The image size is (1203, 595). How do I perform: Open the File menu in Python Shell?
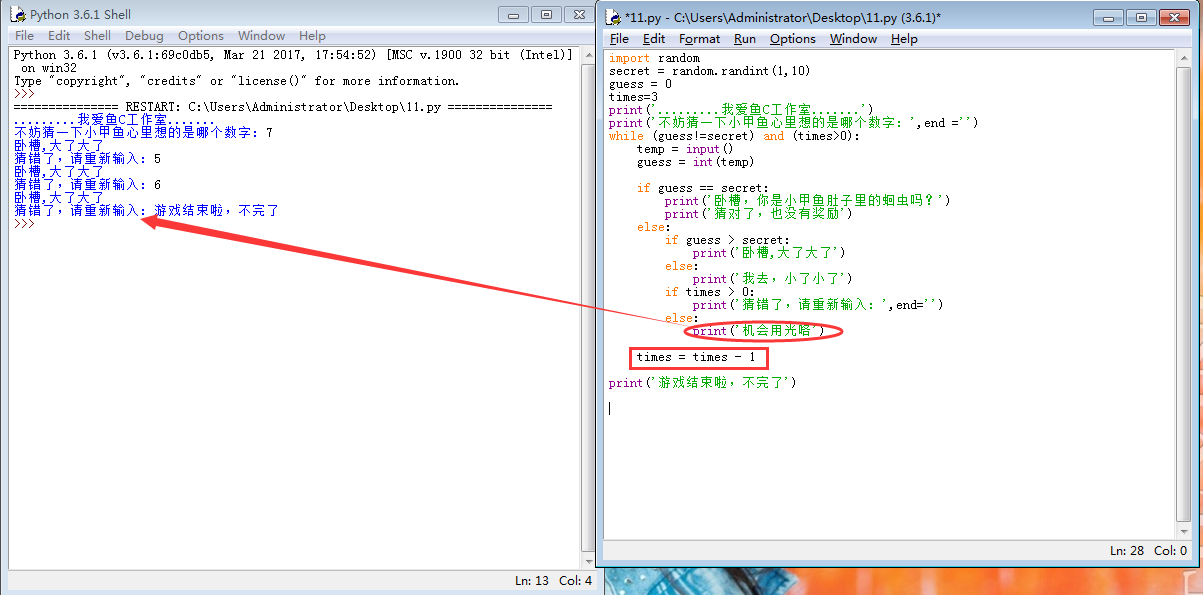24,36
